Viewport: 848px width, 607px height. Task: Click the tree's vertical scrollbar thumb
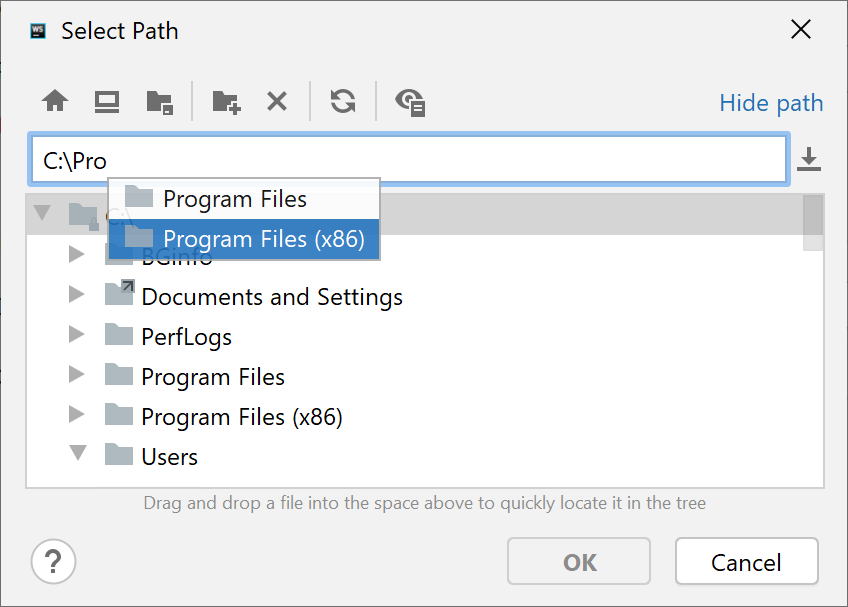(813, 222)
